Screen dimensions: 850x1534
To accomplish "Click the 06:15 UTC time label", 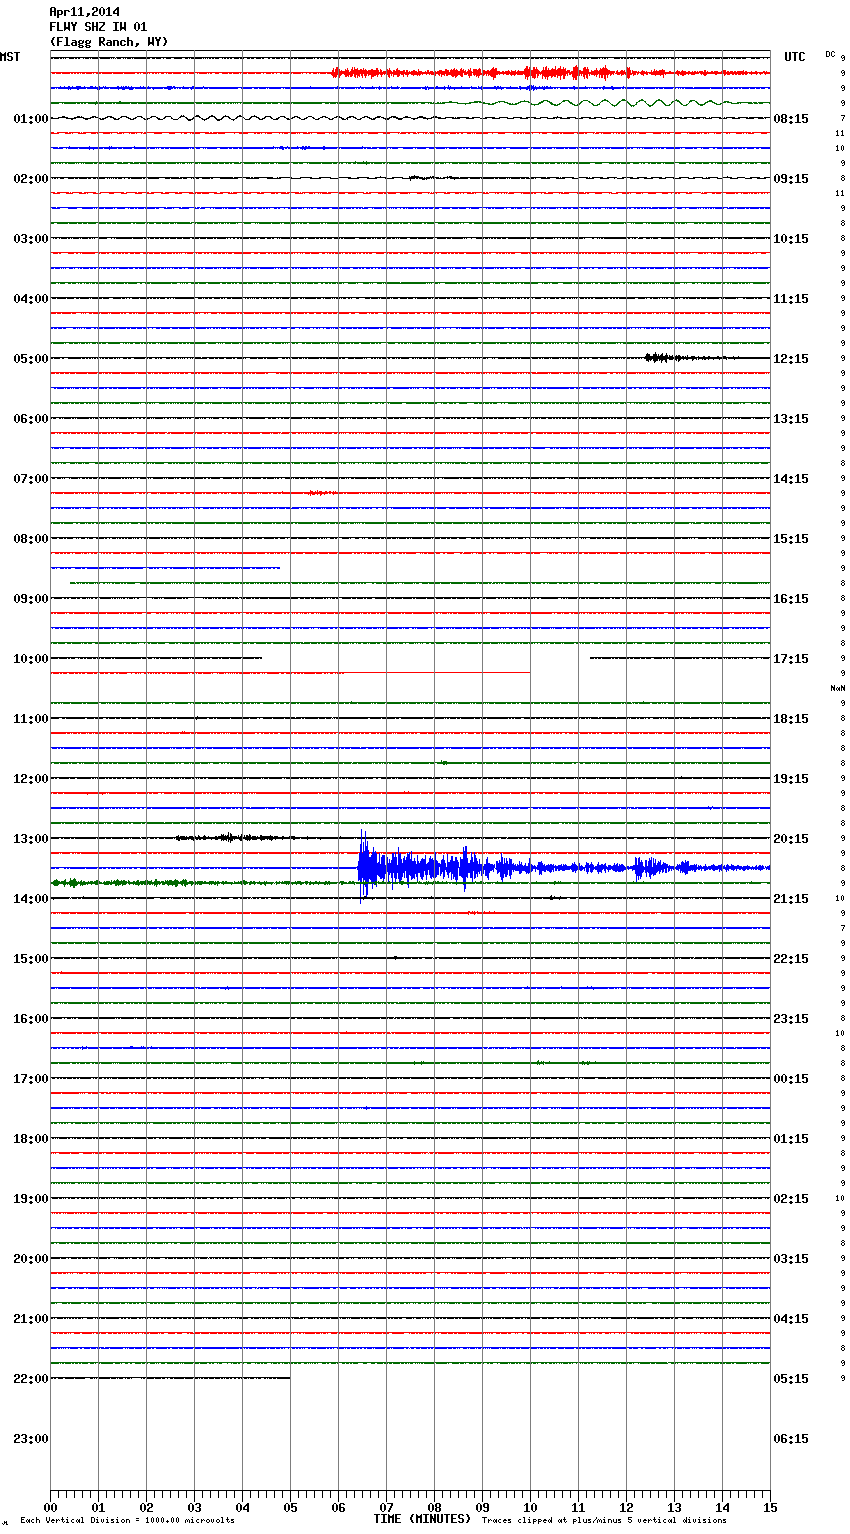I will point(791,1439).
